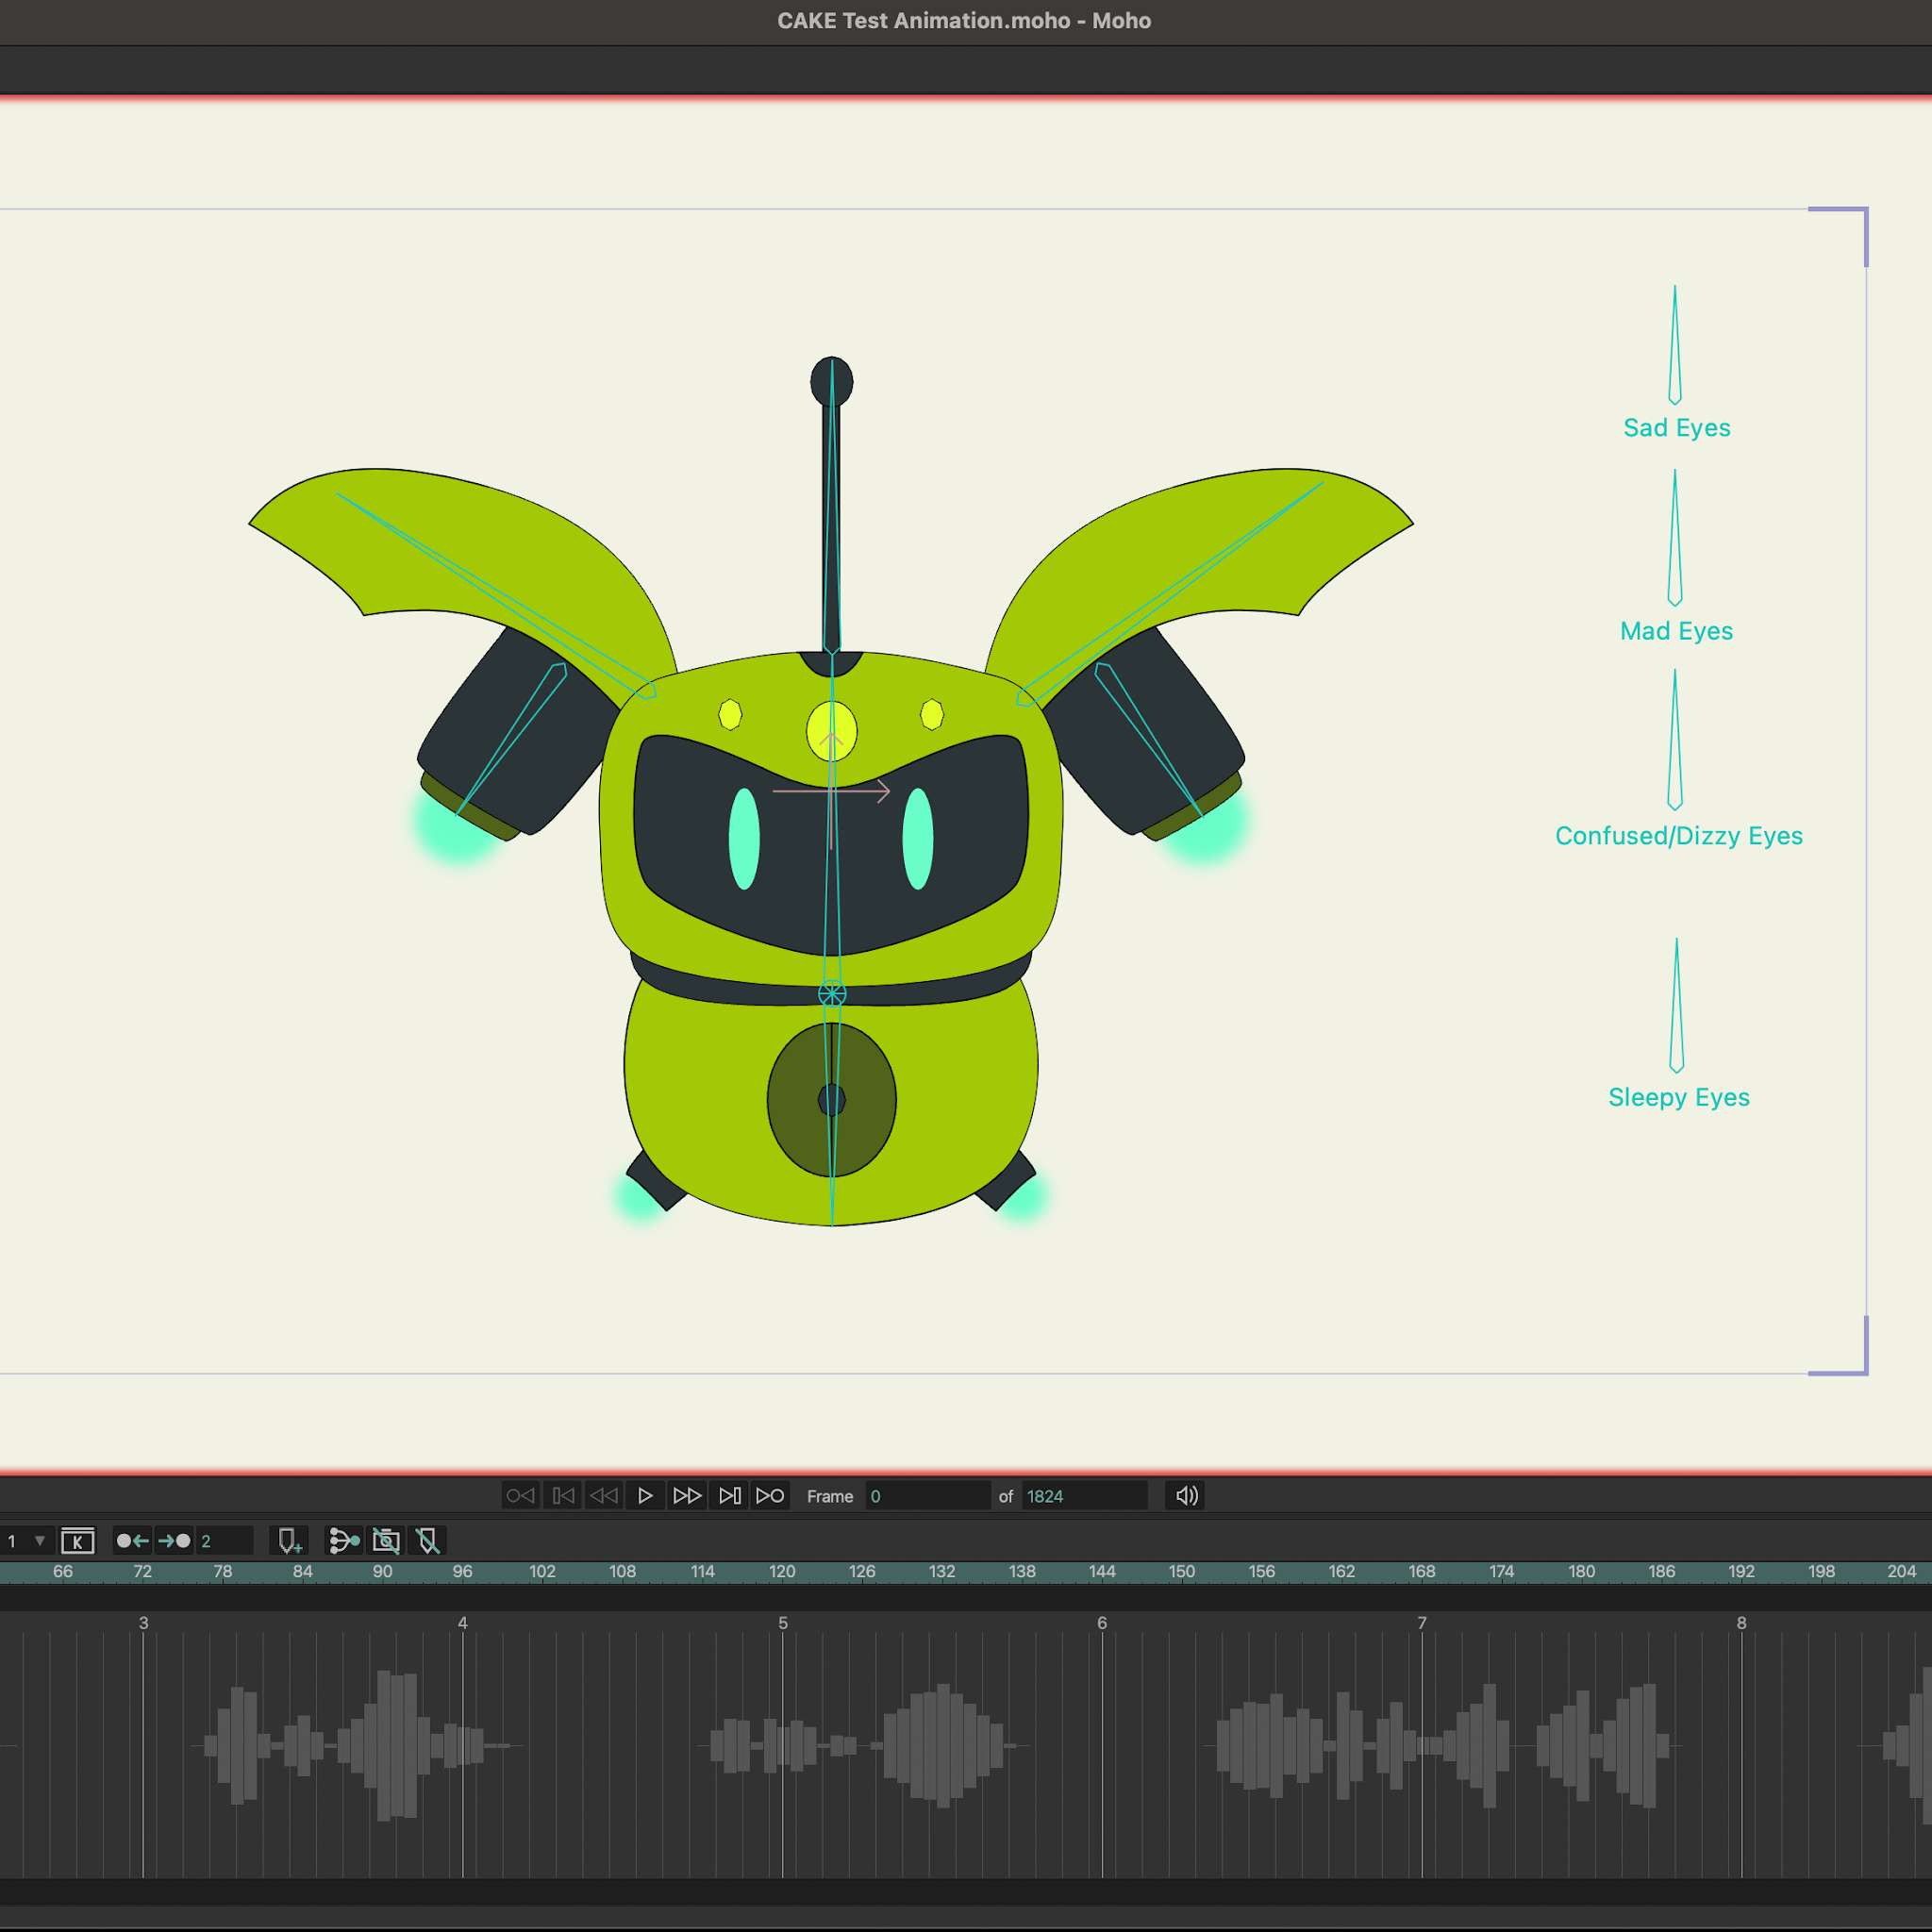Jump to previous keyframe arrow icon
The height and width of the screenshot is (1932, 1932).
pyautogui.click(x=132, y=1541)
